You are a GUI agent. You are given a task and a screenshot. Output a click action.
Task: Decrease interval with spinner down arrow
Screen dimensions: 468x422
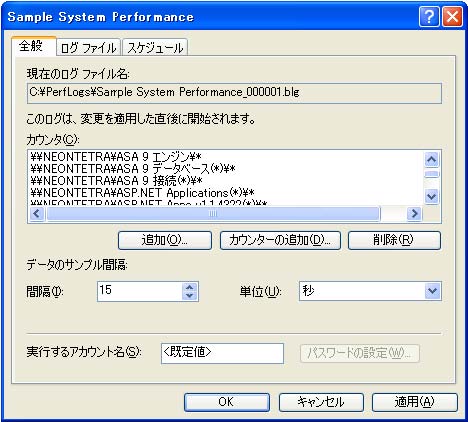point(190,296)
